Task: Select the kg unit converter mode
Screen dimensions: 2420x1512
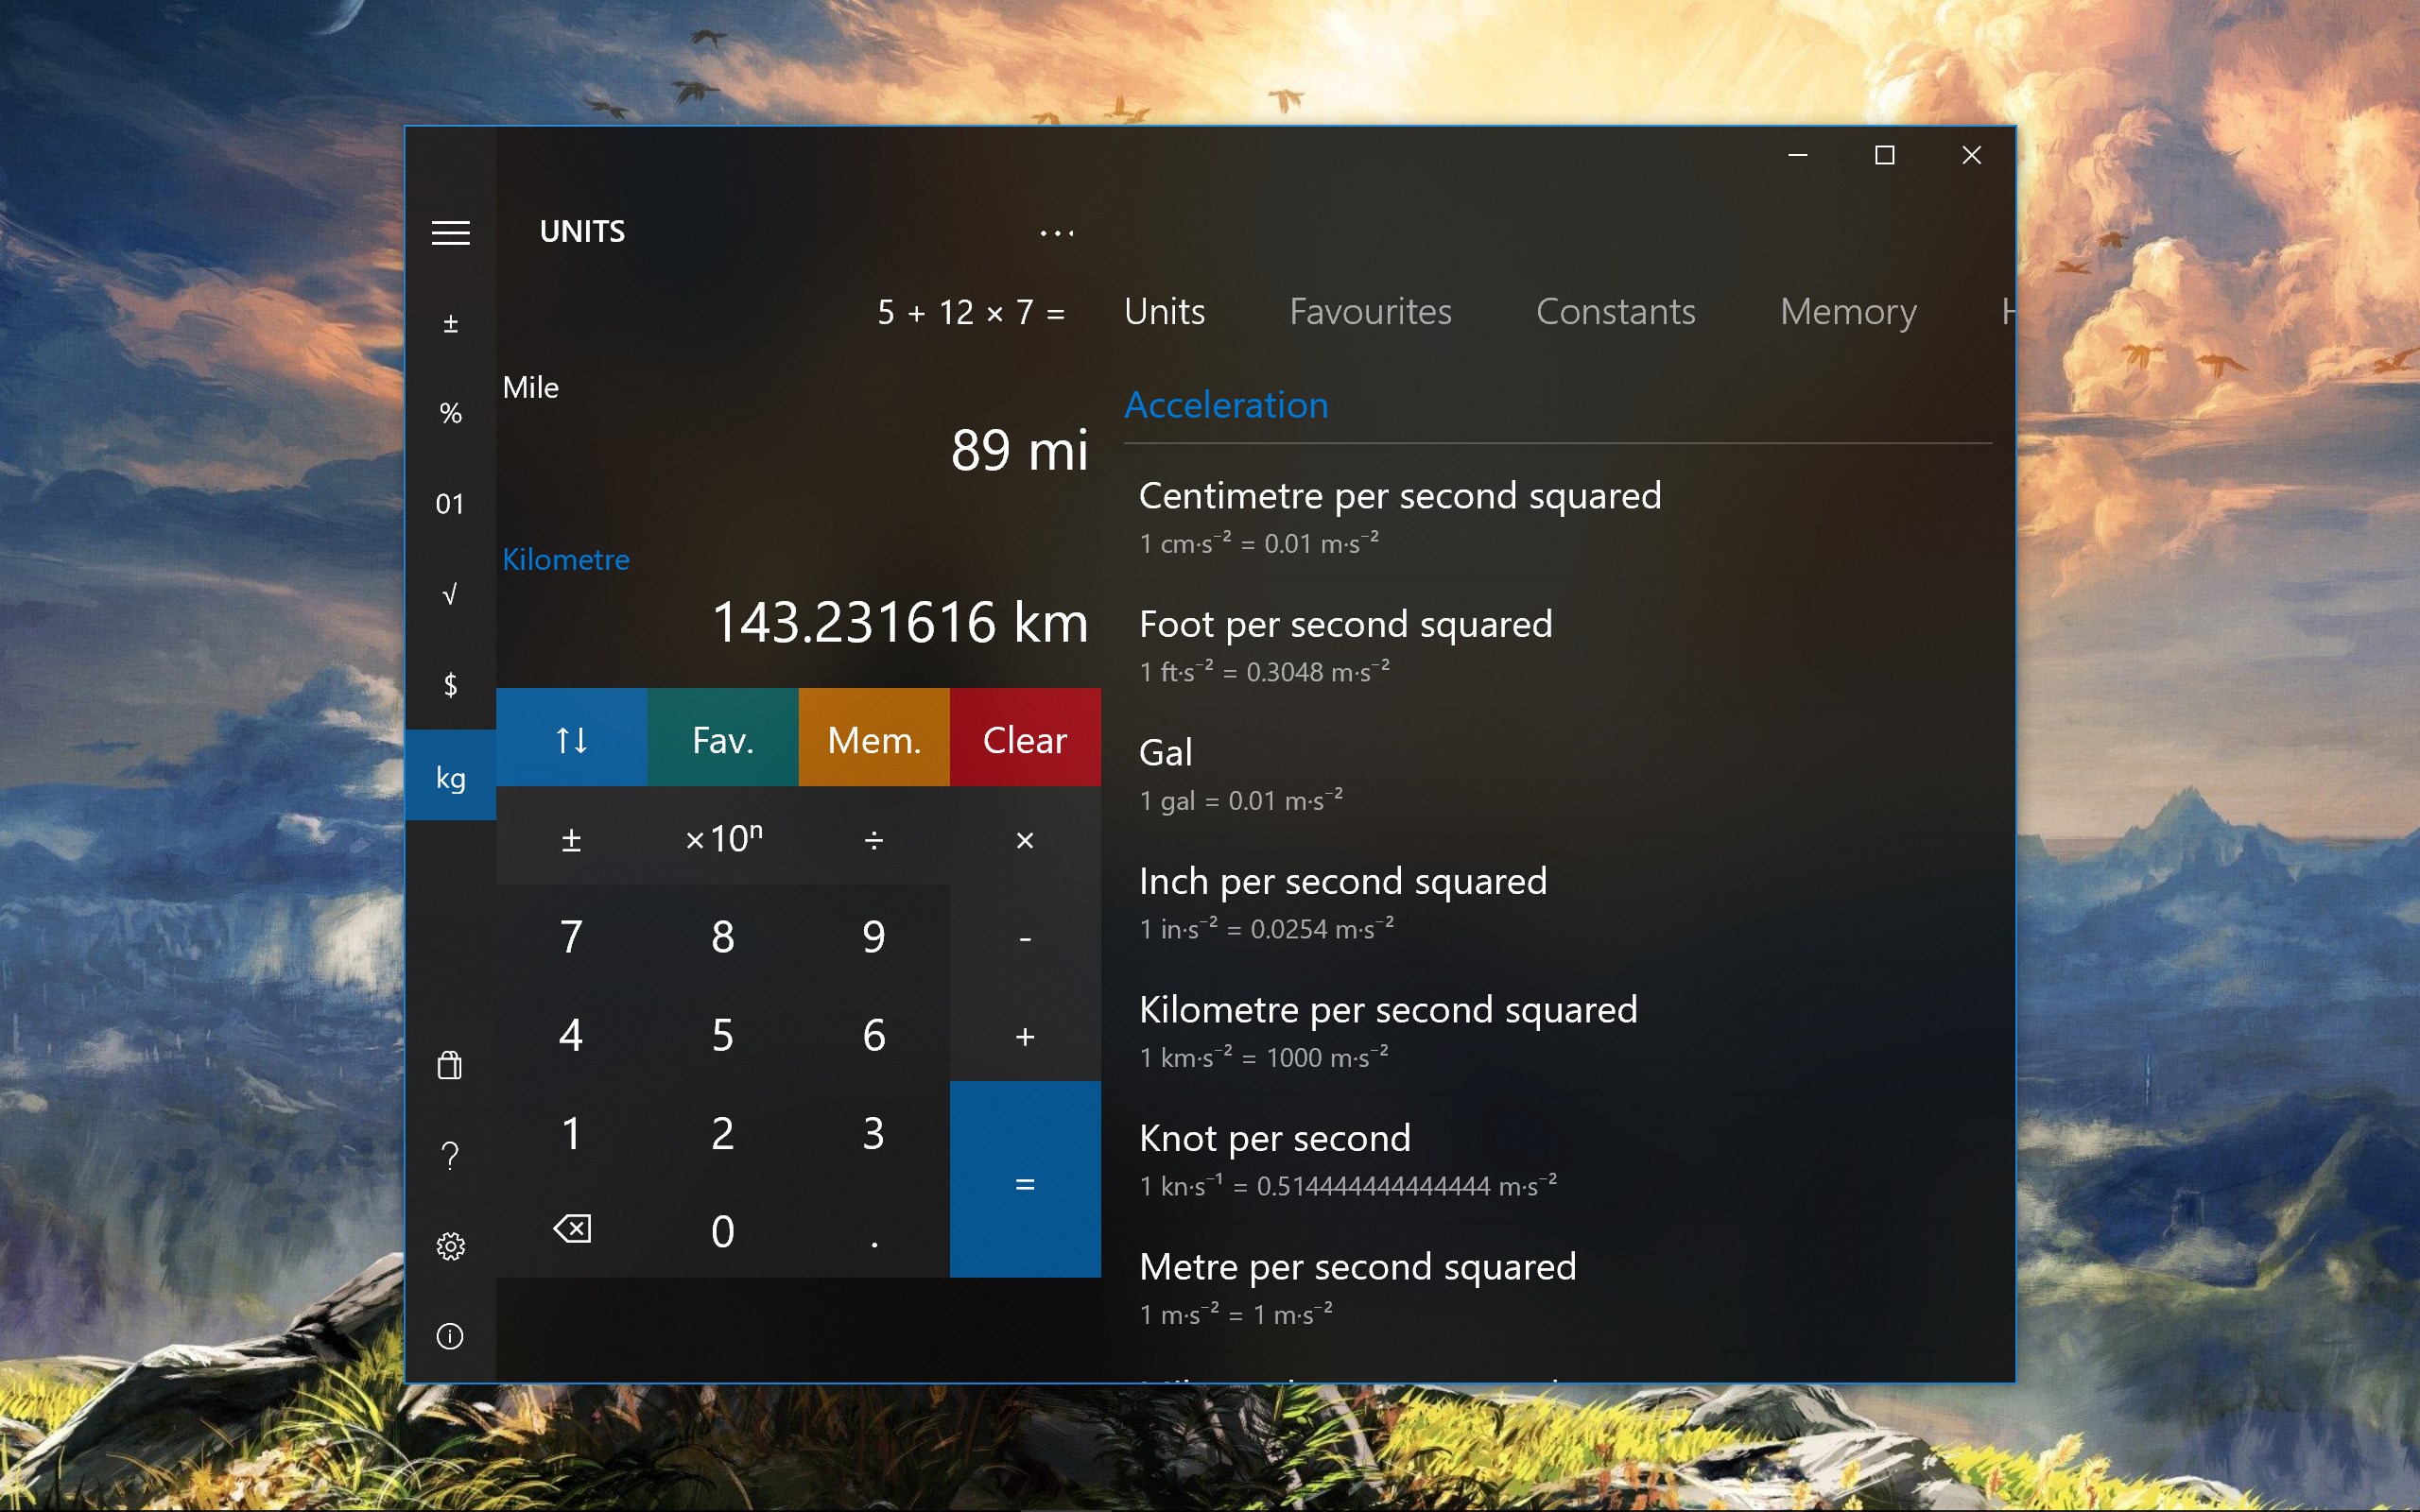Action: [449, 776]
